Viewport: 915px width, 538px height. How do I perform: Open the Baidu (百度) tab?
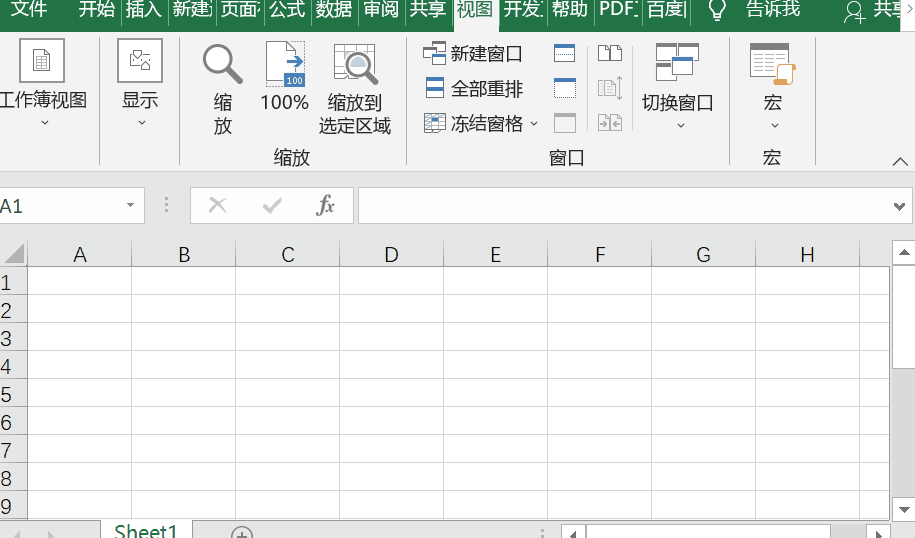[x=666, y=9]
